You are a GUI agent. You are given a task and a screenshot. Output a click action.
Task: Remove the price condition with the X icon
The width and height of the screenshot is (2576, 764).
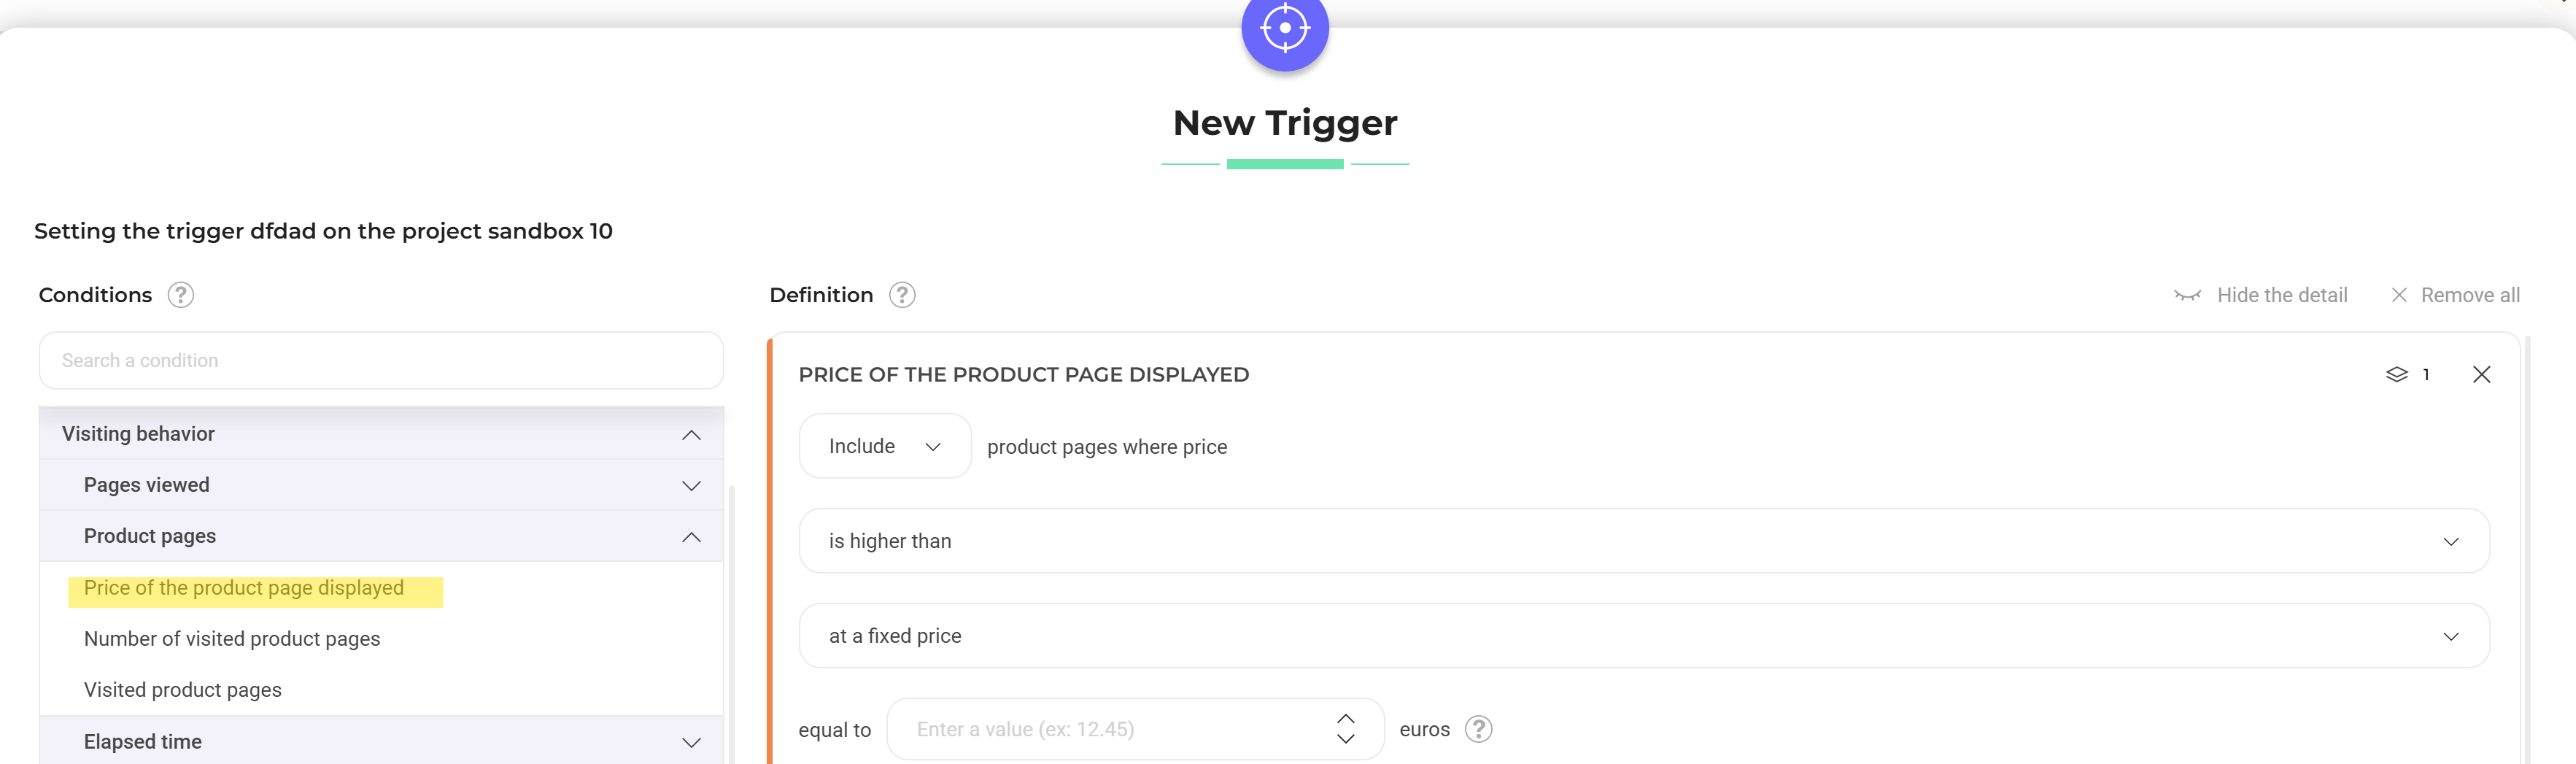coord(2481,374)
